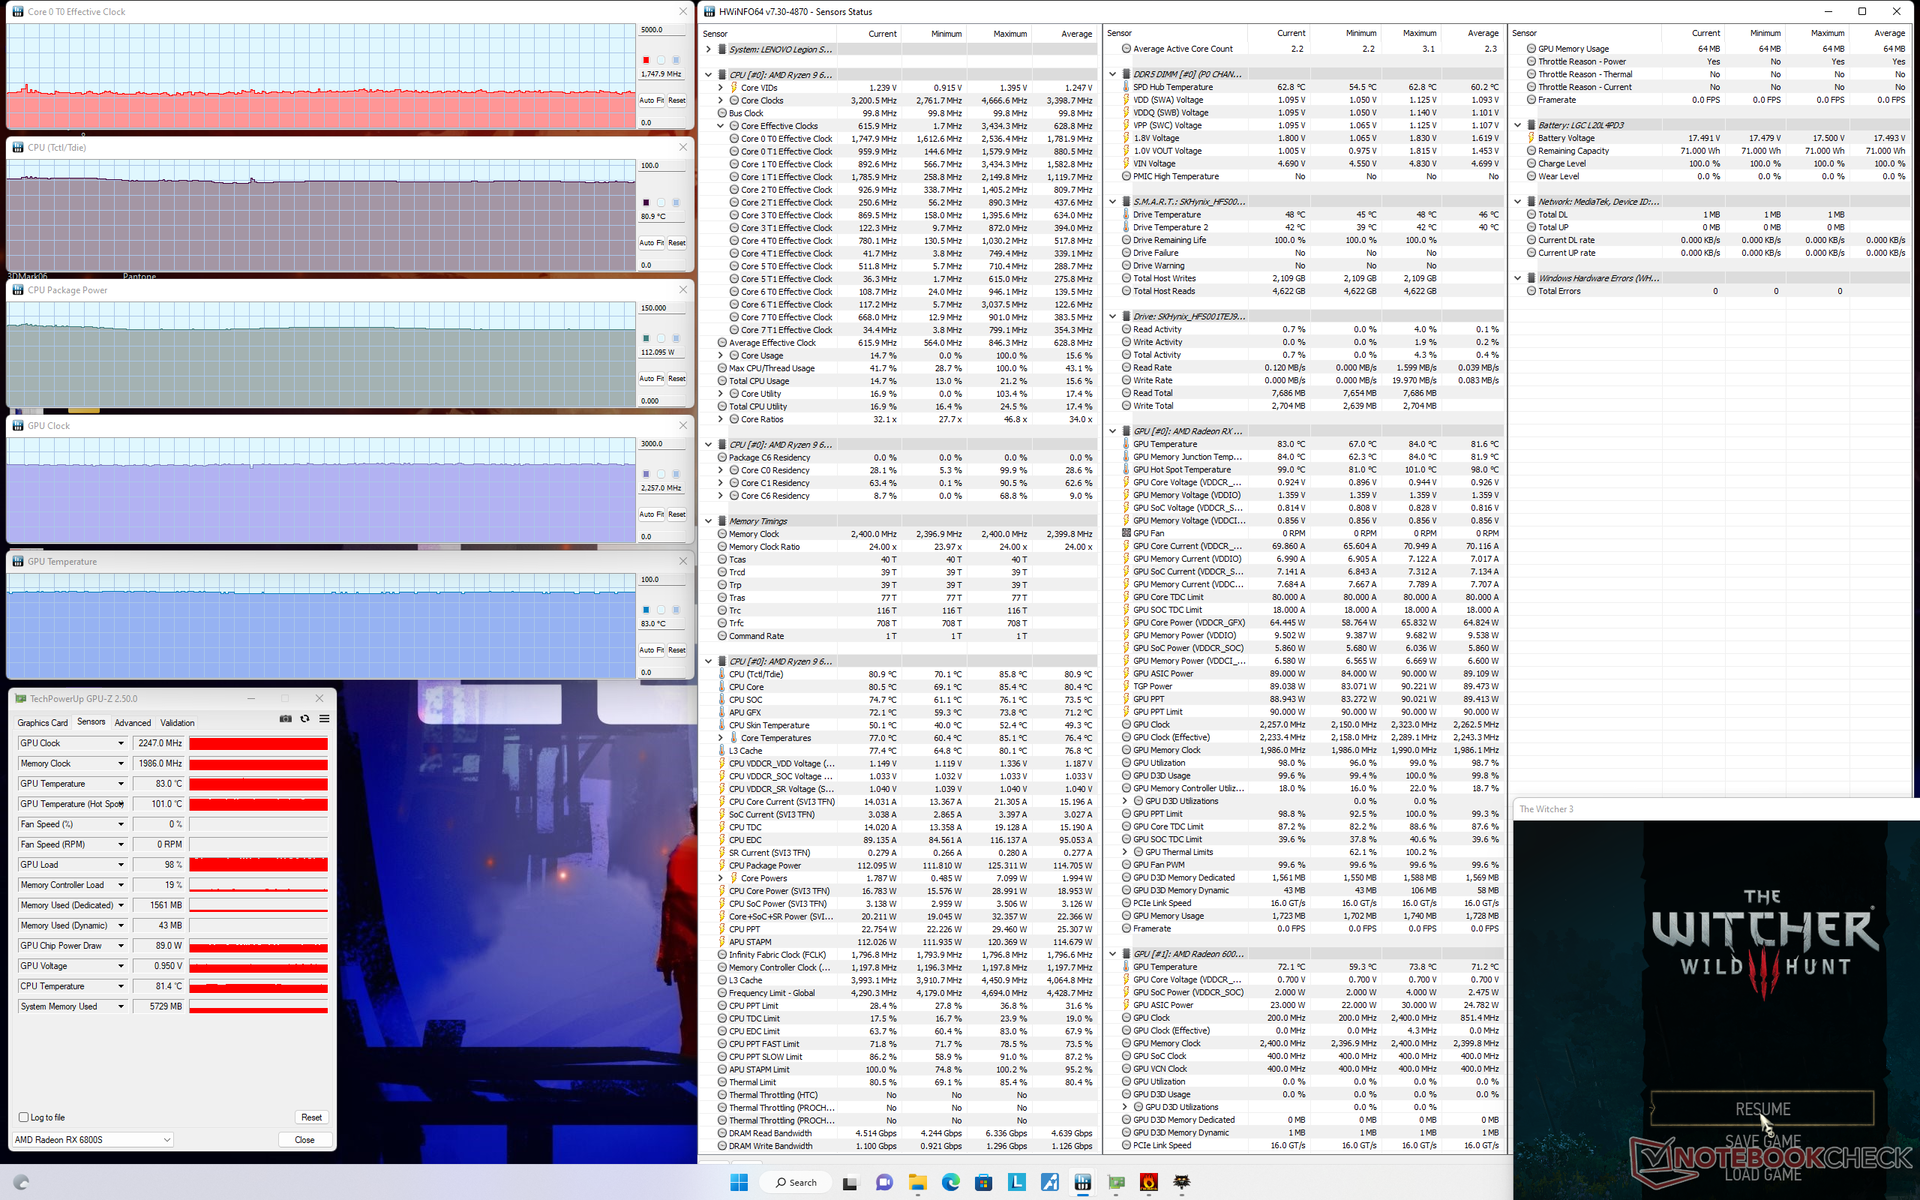Screen dimensions: 1920x1200
Task: Select RESUME in the Witcher 3 menu
Action: [1762, 1109]
